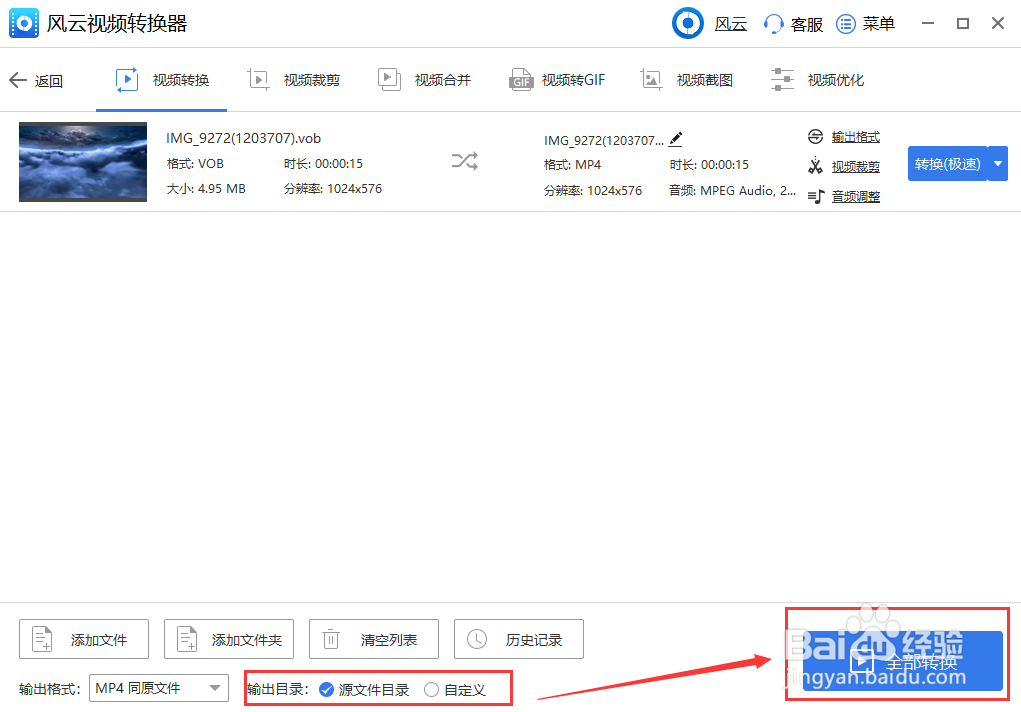Open the 输出格式 link

856,137
